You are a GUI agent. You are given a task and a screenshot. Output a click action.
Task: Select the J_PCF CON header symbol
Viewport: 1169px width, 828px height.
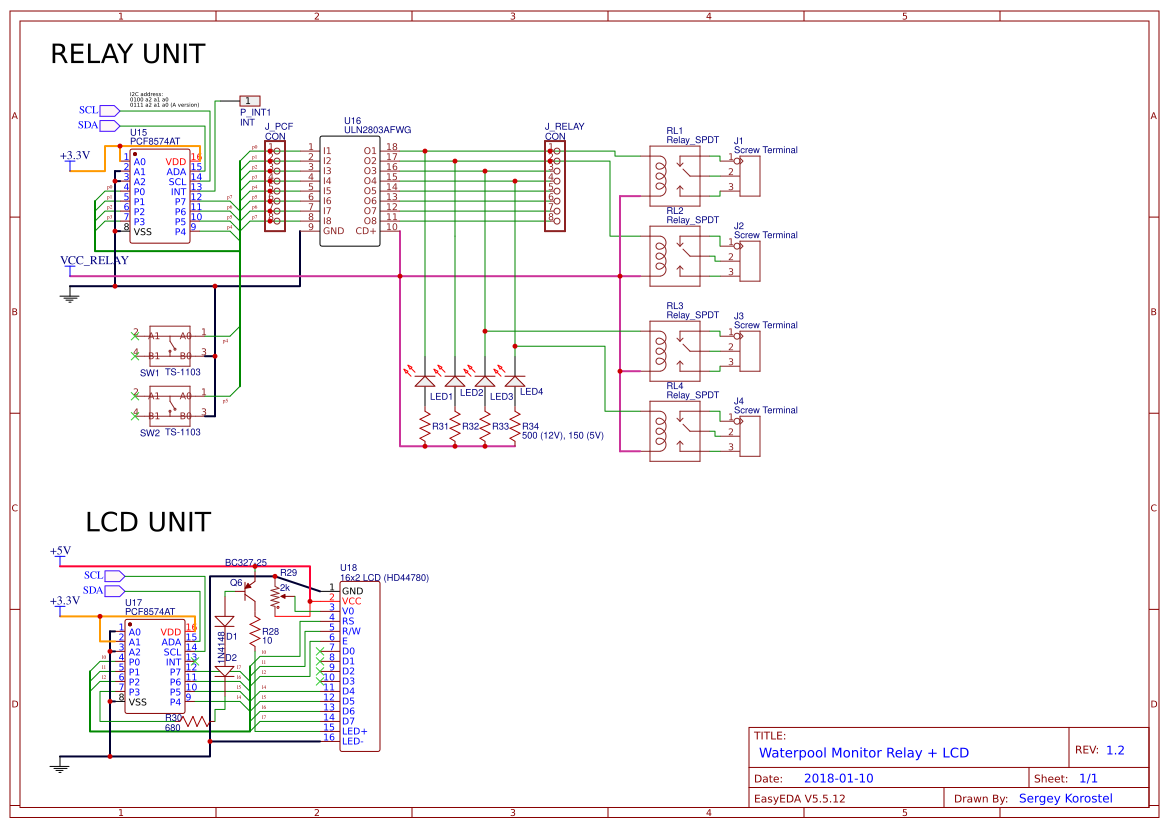pos(273,185)
